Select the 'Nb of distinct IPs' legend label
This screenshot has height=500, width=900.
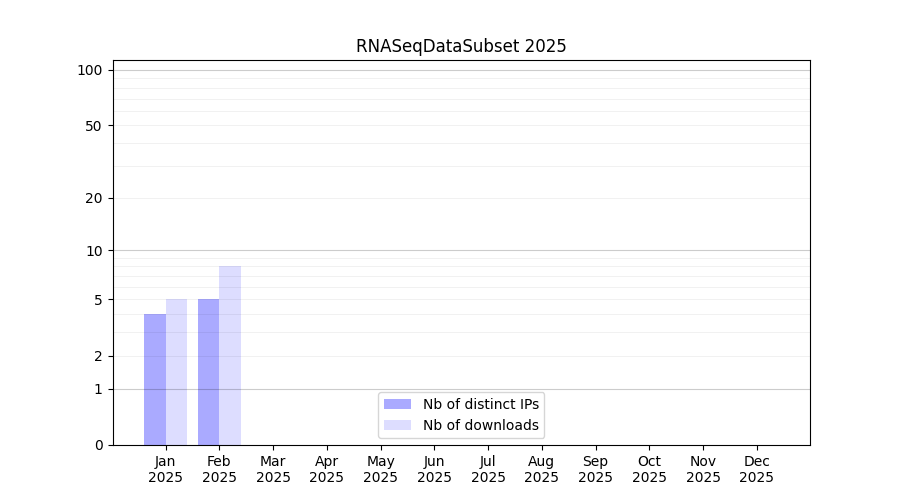click(x=480, y=404)
